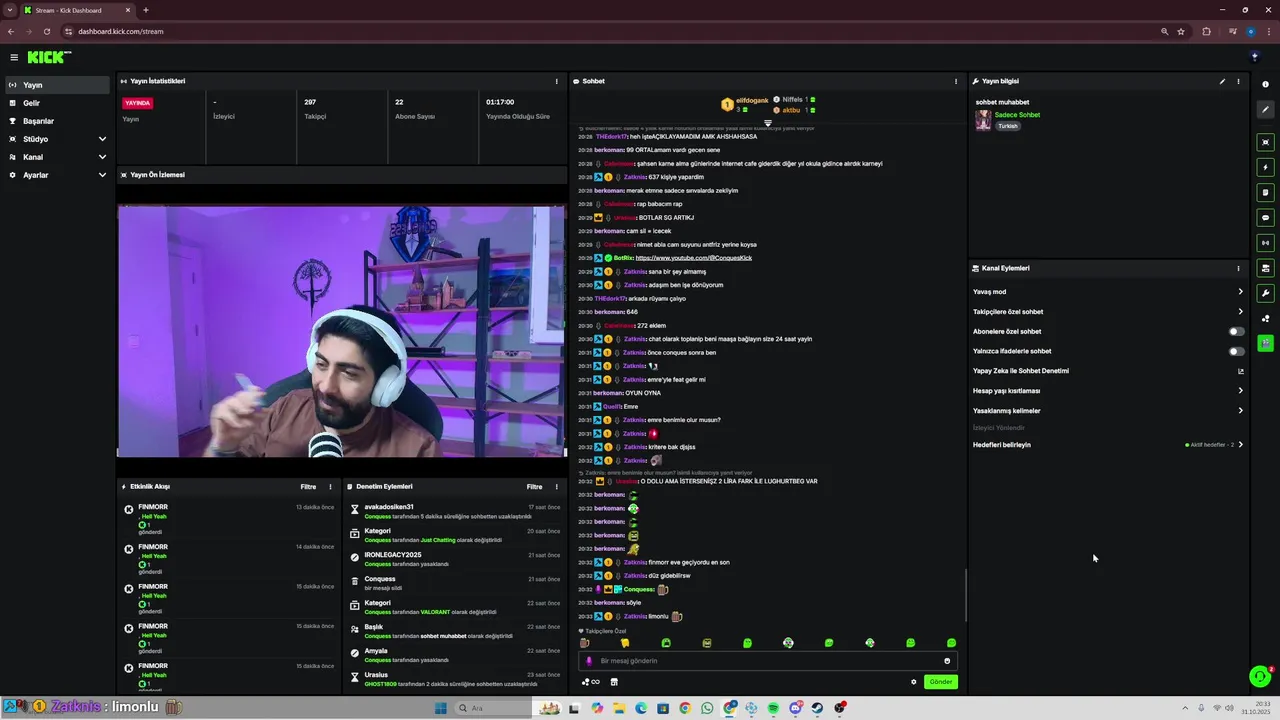
Task: Click the chat panel scrollbar
Action: [965, 595]
